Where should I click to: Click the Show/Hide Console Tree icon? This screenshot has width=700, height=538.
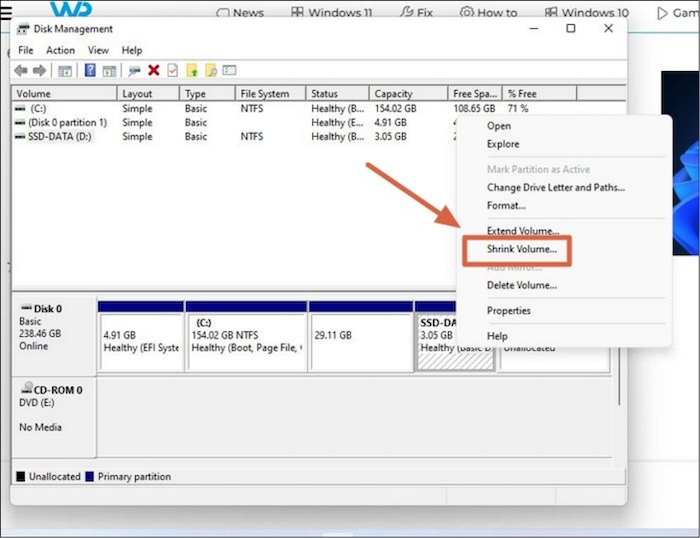point(65,70)
